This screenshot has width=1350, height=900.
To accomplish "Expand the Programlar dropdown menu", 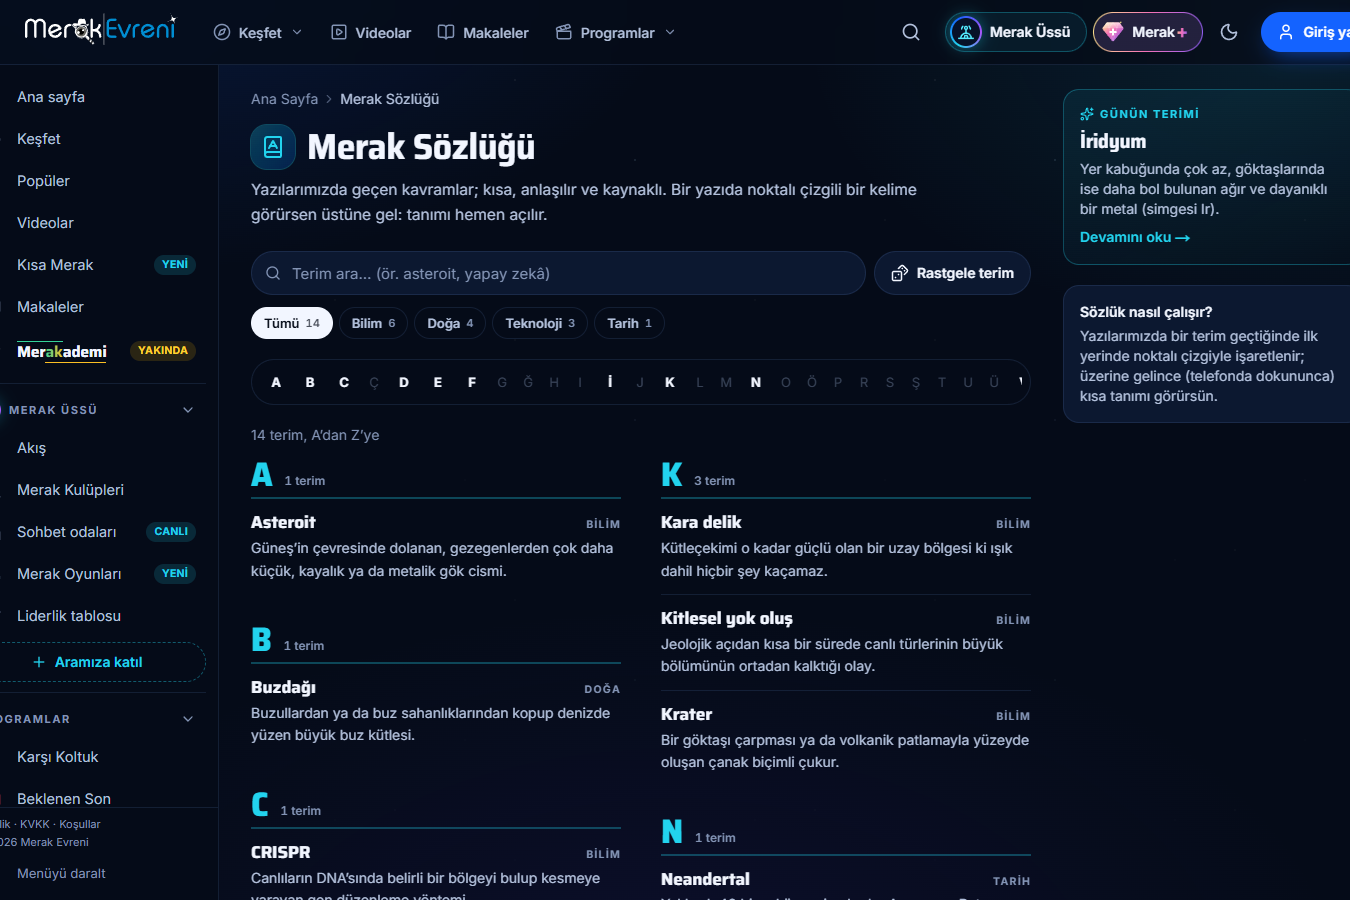I will (616, 33).
